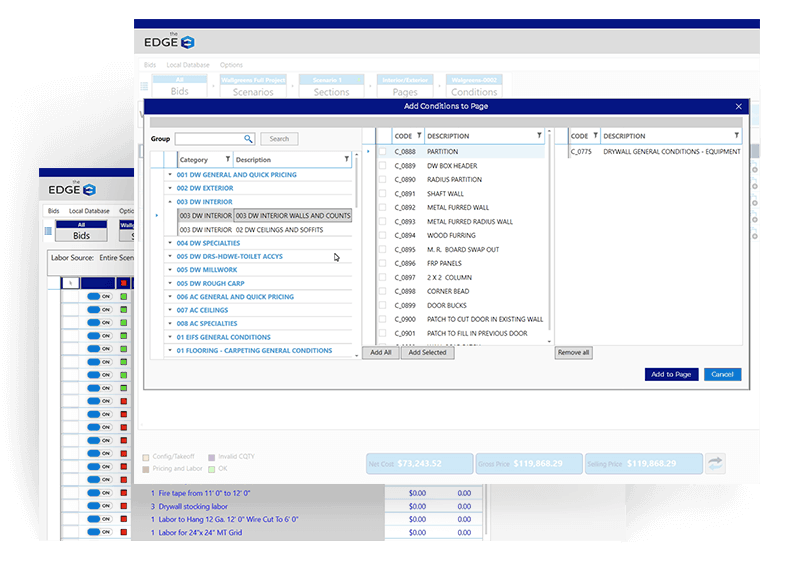The image size is (800, 562).
Task: Click the Remove all button
Action: click(573, 352)
